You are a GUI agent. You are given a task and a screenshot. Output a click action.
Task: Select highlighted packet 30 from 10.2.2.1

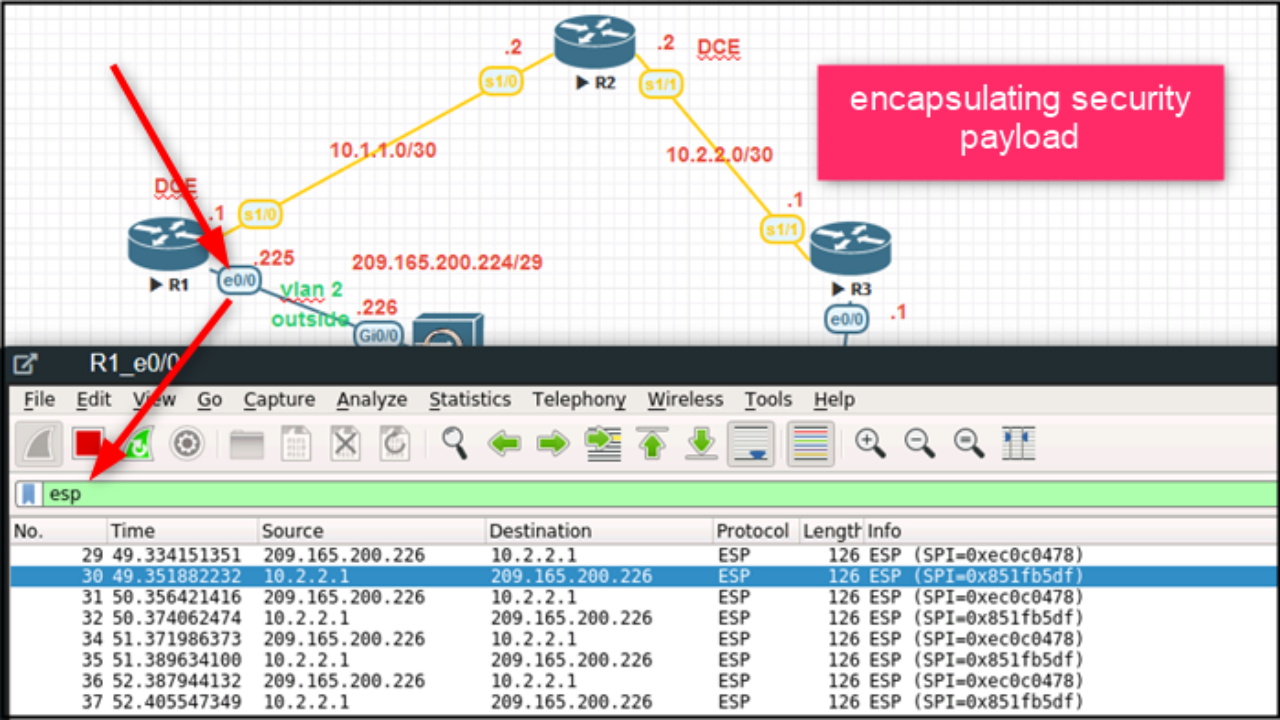[643, 576]
